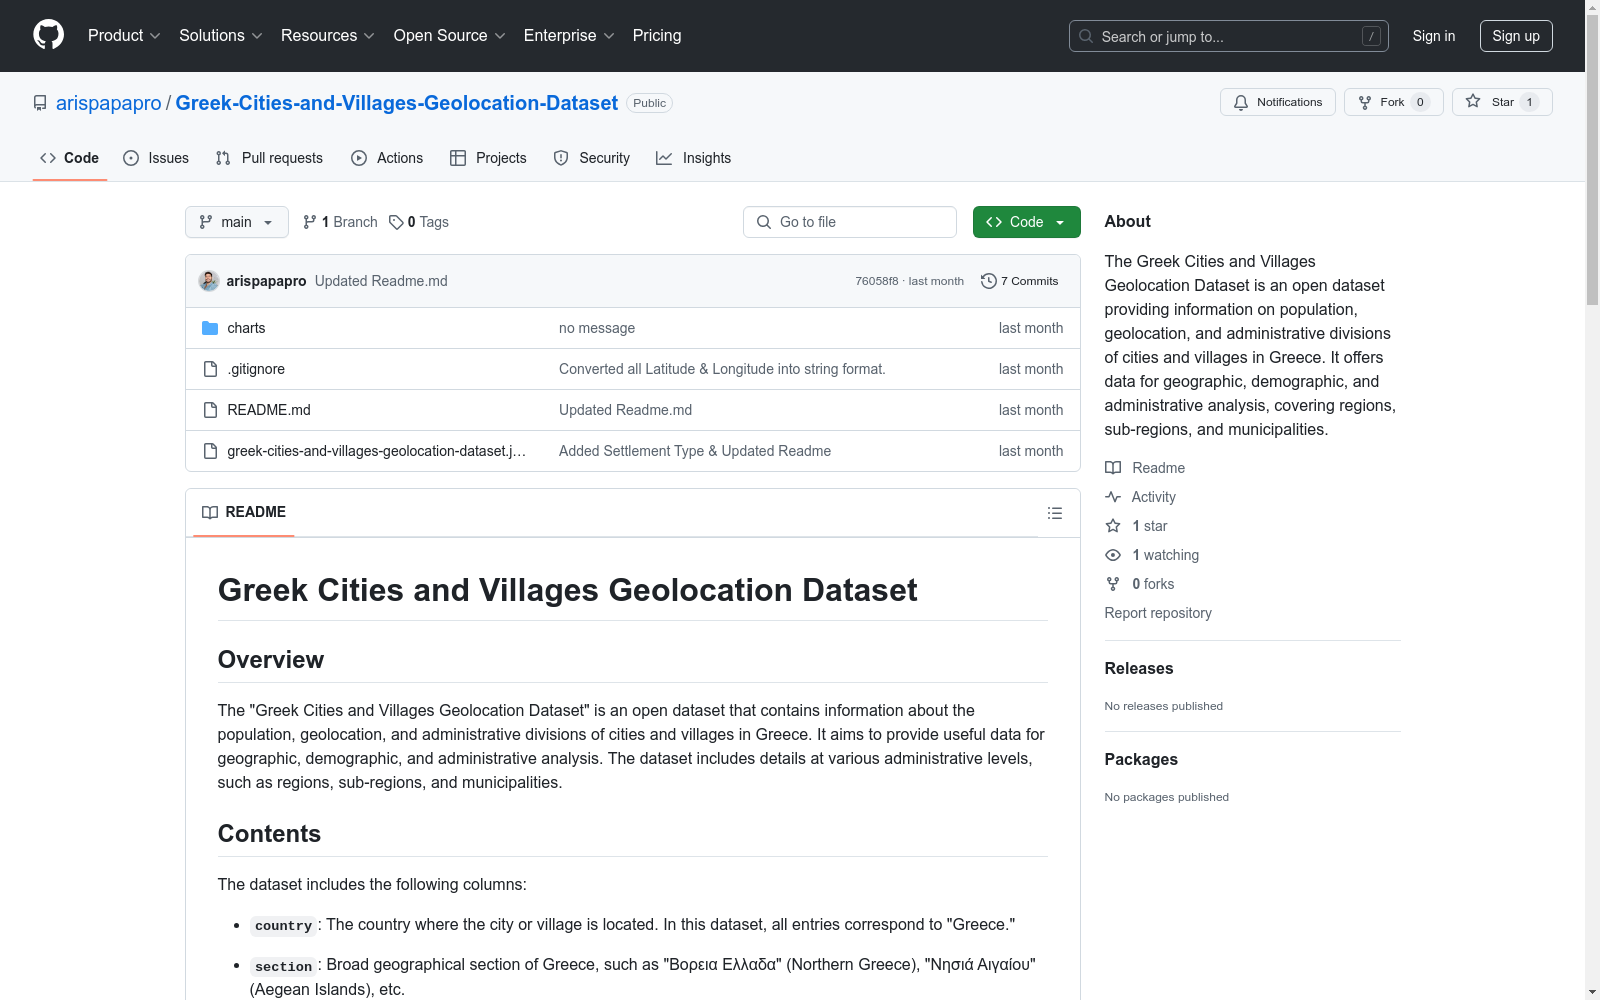The image size is (1600, 1000).
Task: Click the star icon to star repository
Action: click(1473, 101)
